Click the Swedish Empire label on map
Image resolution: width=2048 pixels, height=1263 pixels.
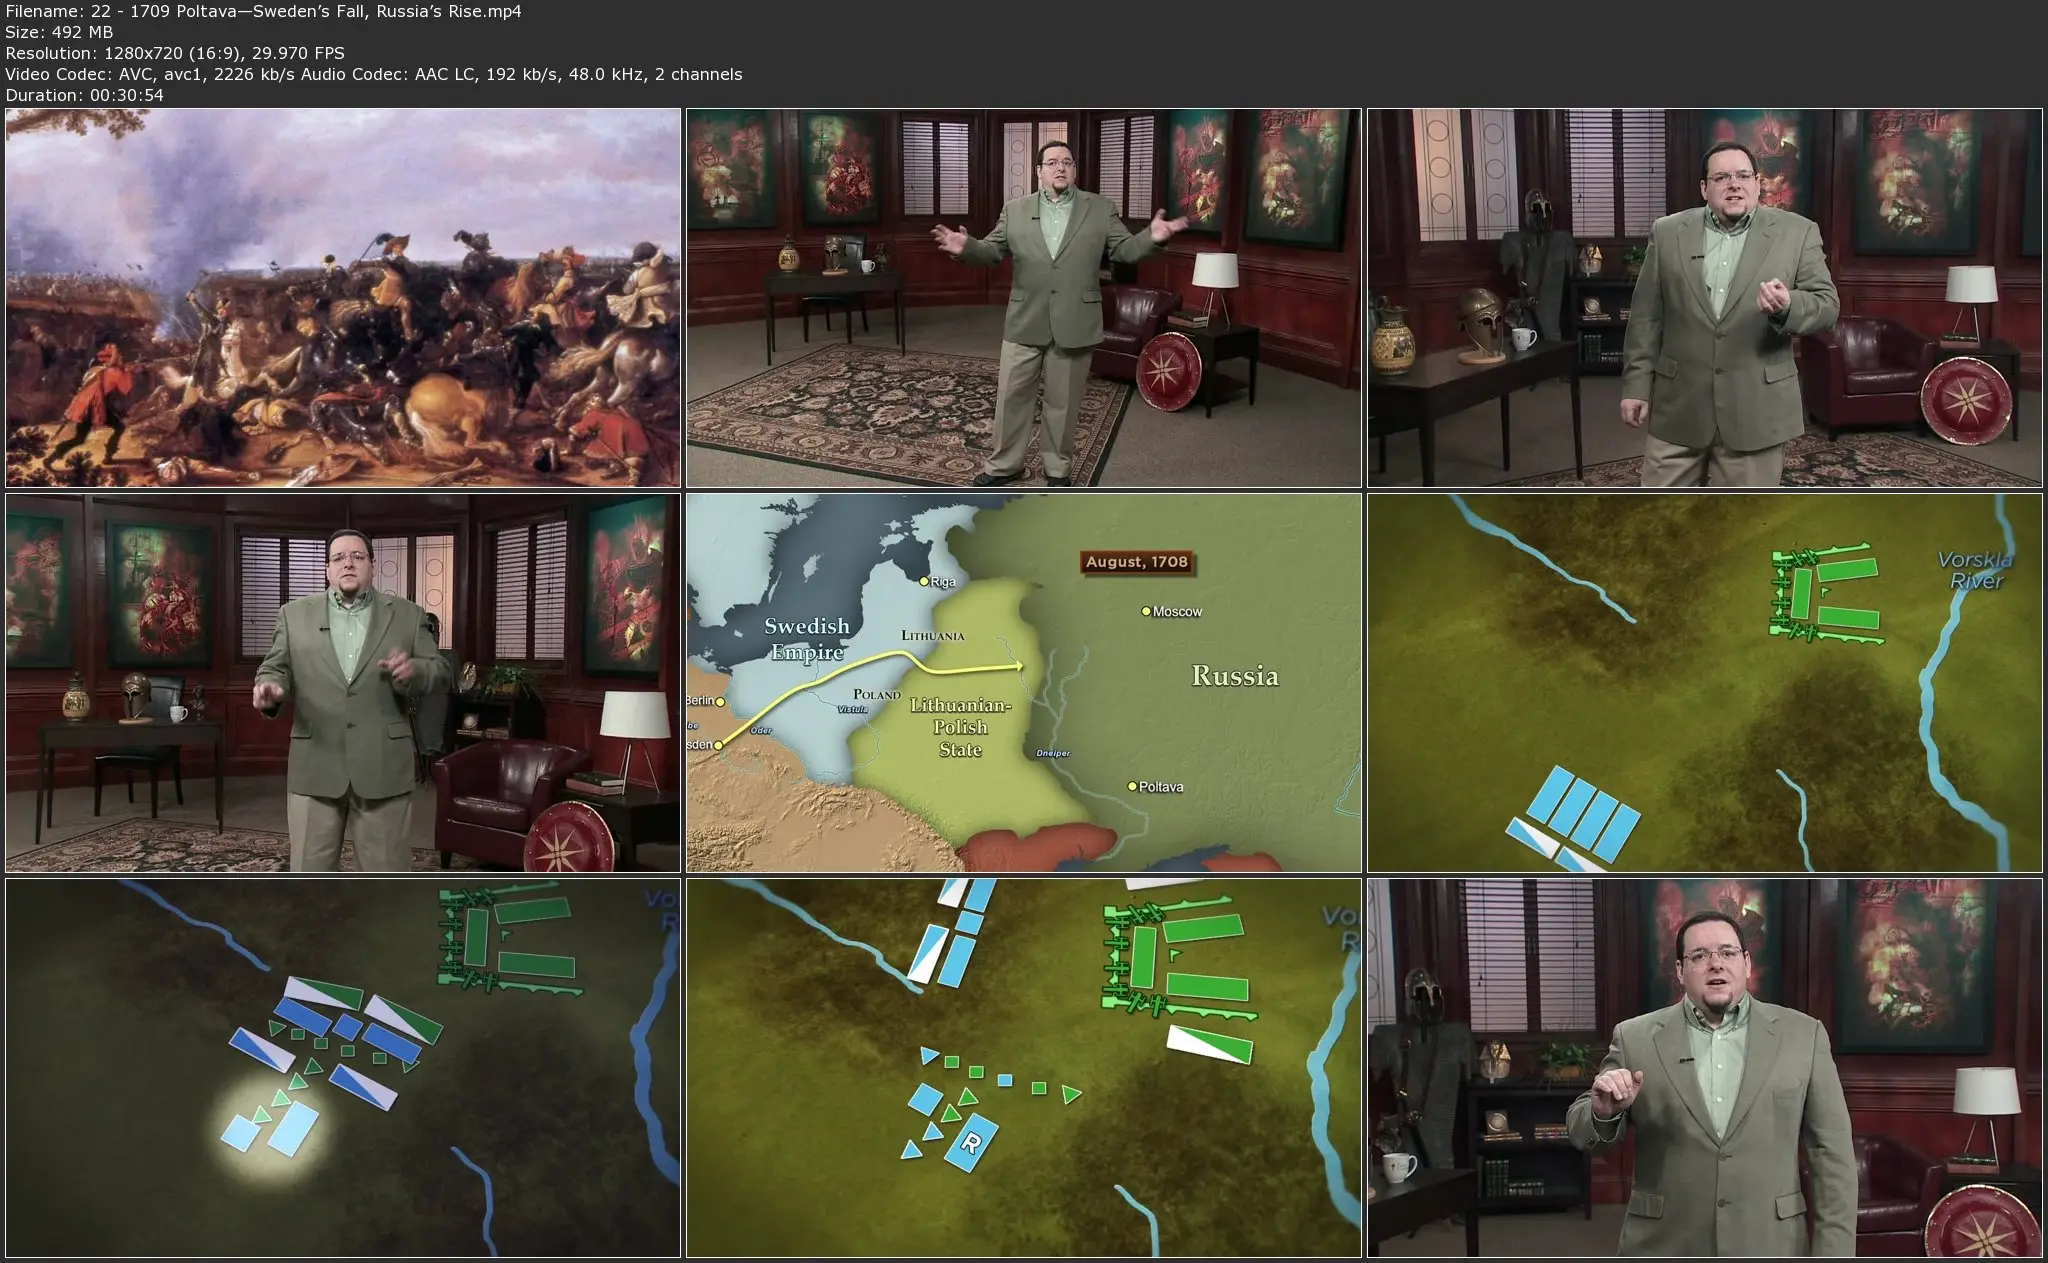point(807,639)
